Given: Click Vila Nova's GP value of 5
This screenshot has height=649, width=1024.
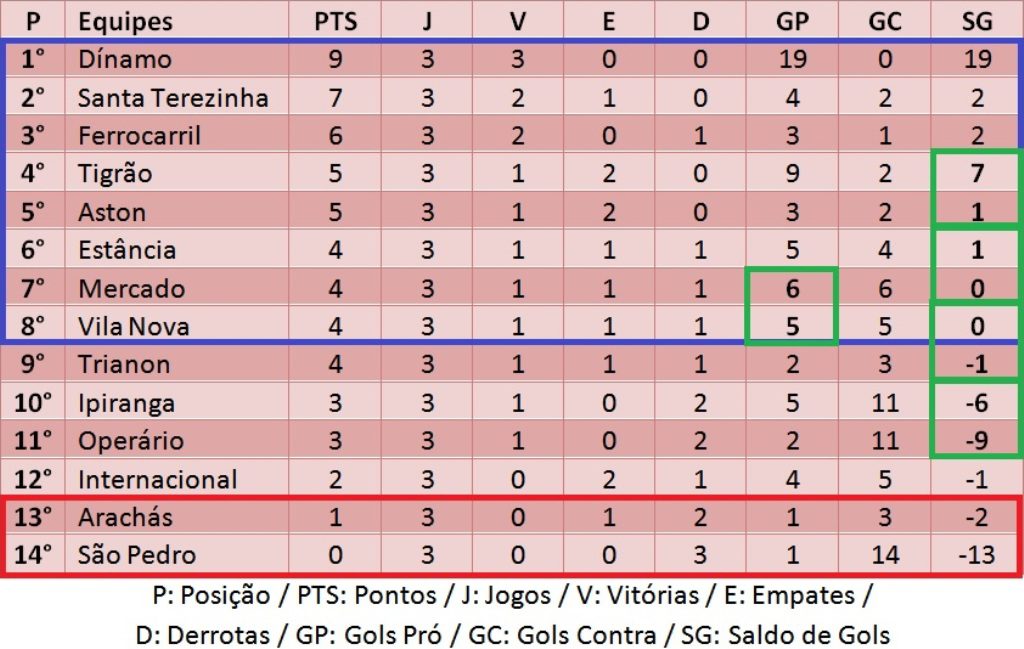Looking at the screenshot, I should (792, 327).
